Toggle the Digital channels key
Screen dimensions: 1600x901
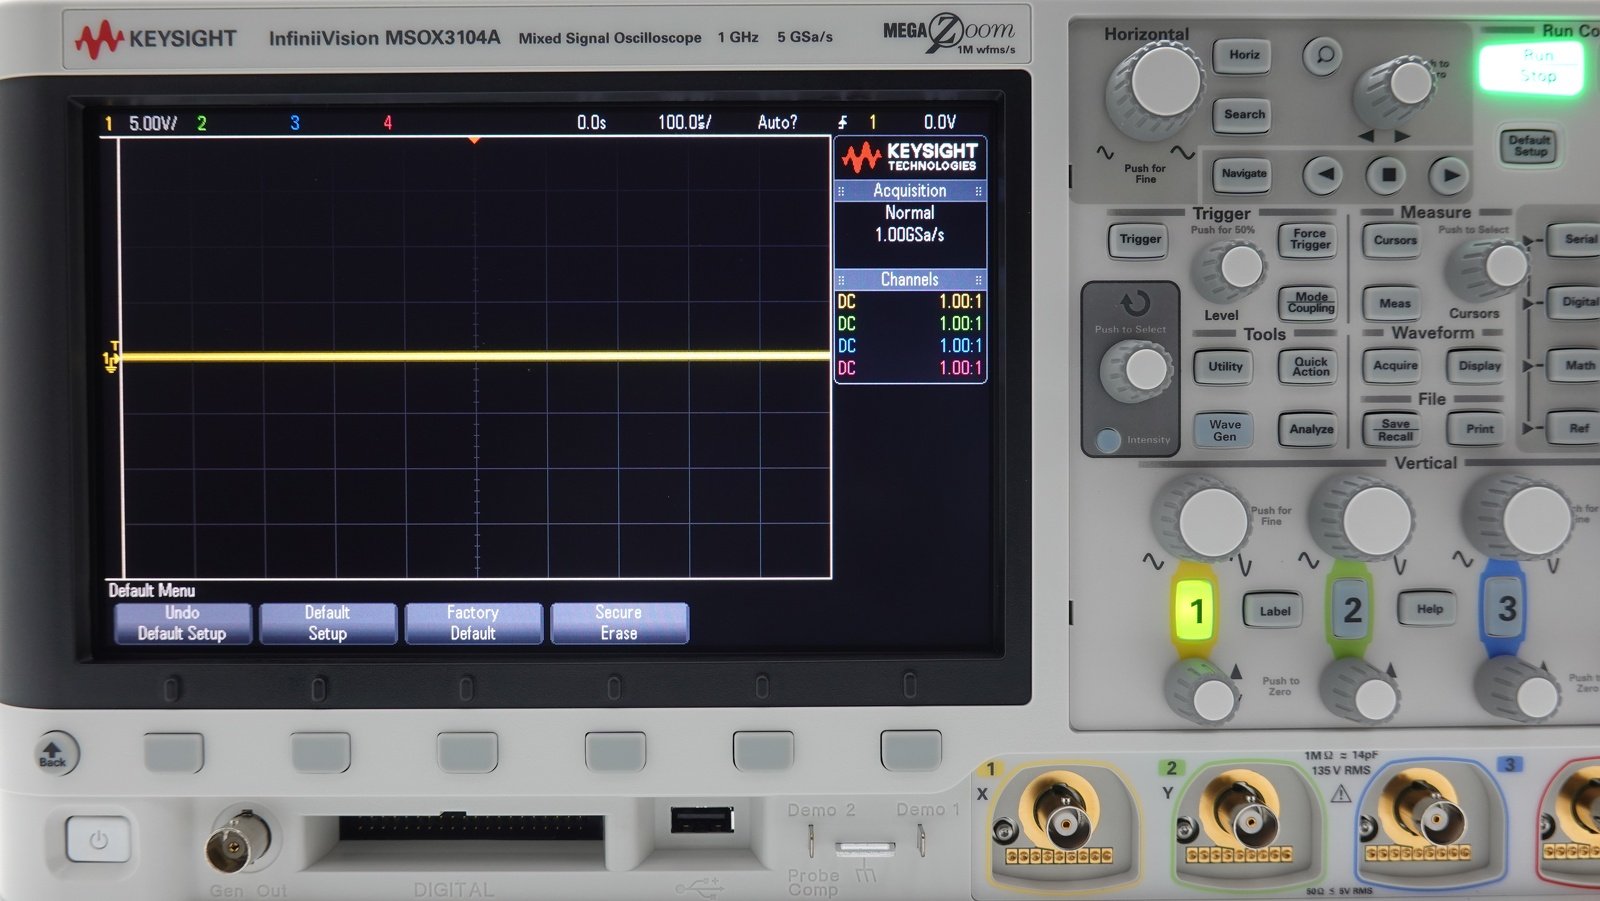tap(1576, 302)
